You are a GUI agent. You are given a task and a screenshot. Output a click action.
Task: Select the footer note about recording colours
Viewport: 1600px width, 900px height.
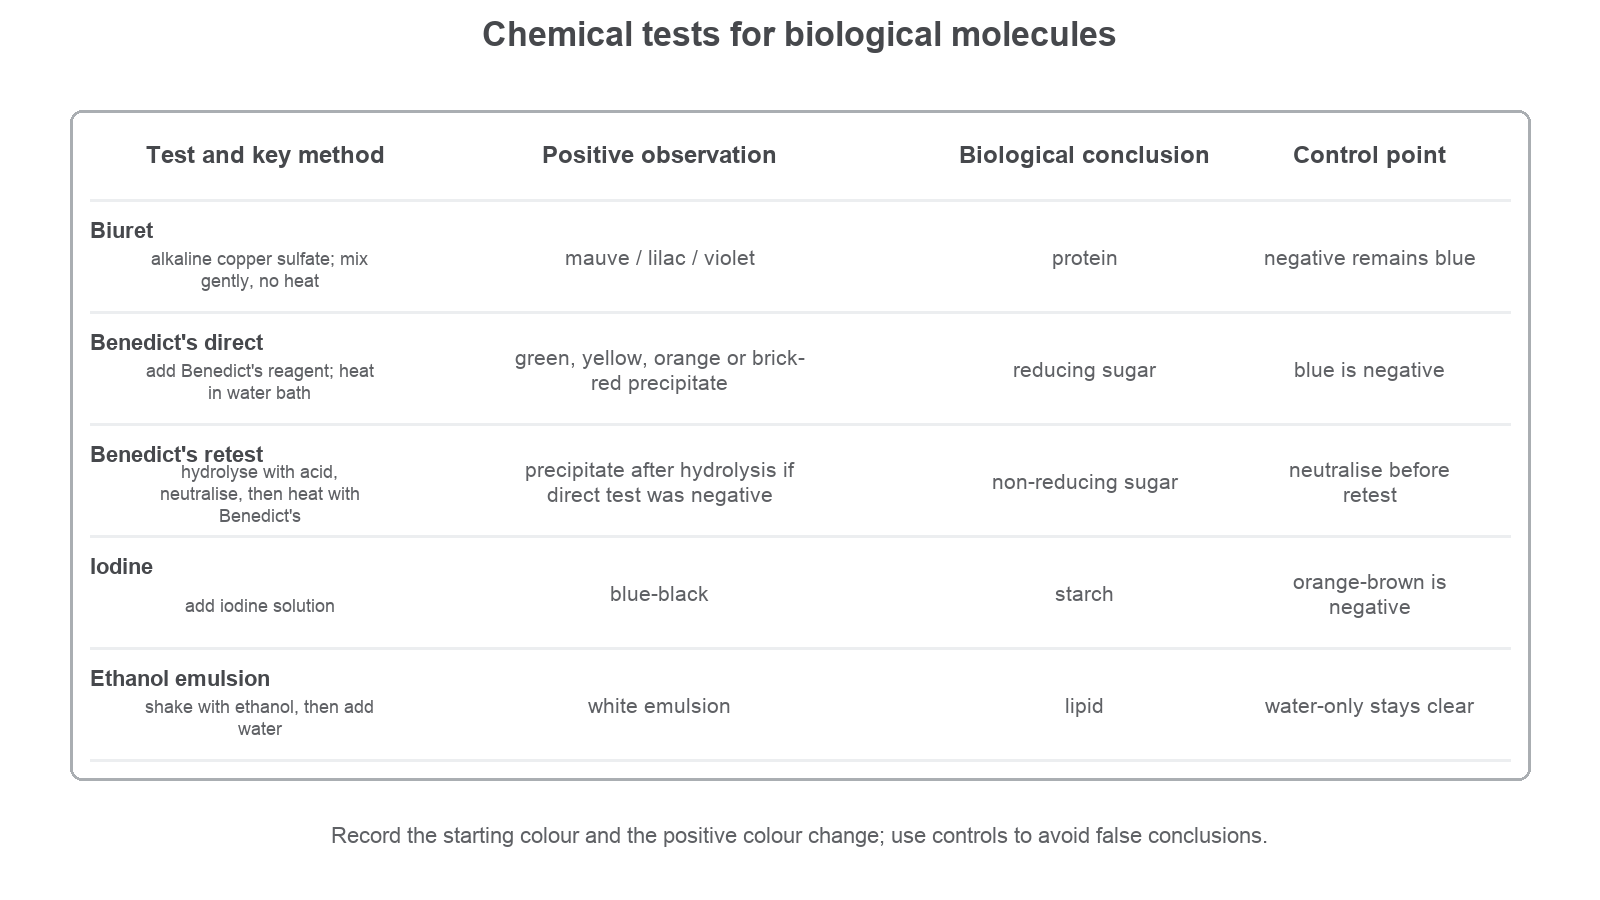coord(799,836)
